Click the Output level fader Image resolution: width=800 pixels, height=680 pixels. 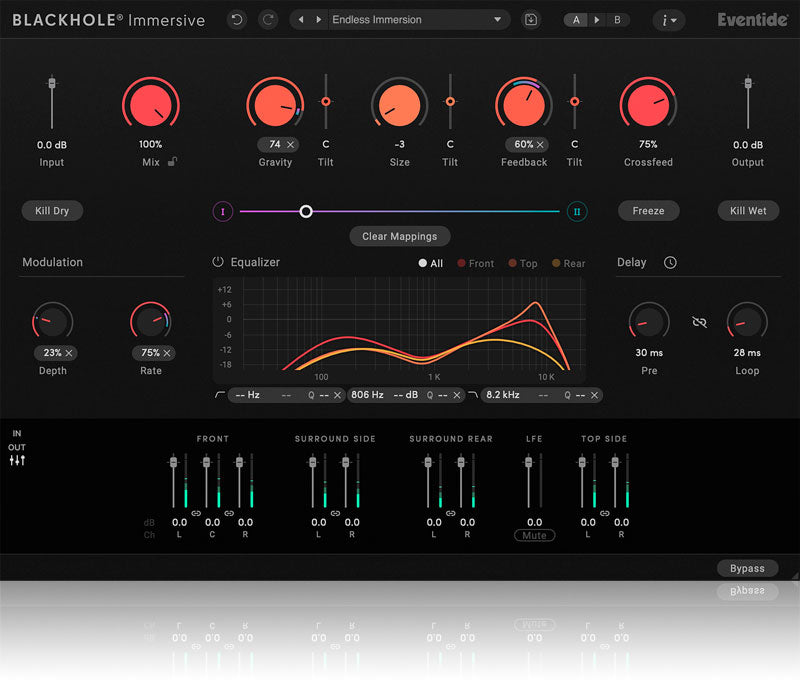748,83
